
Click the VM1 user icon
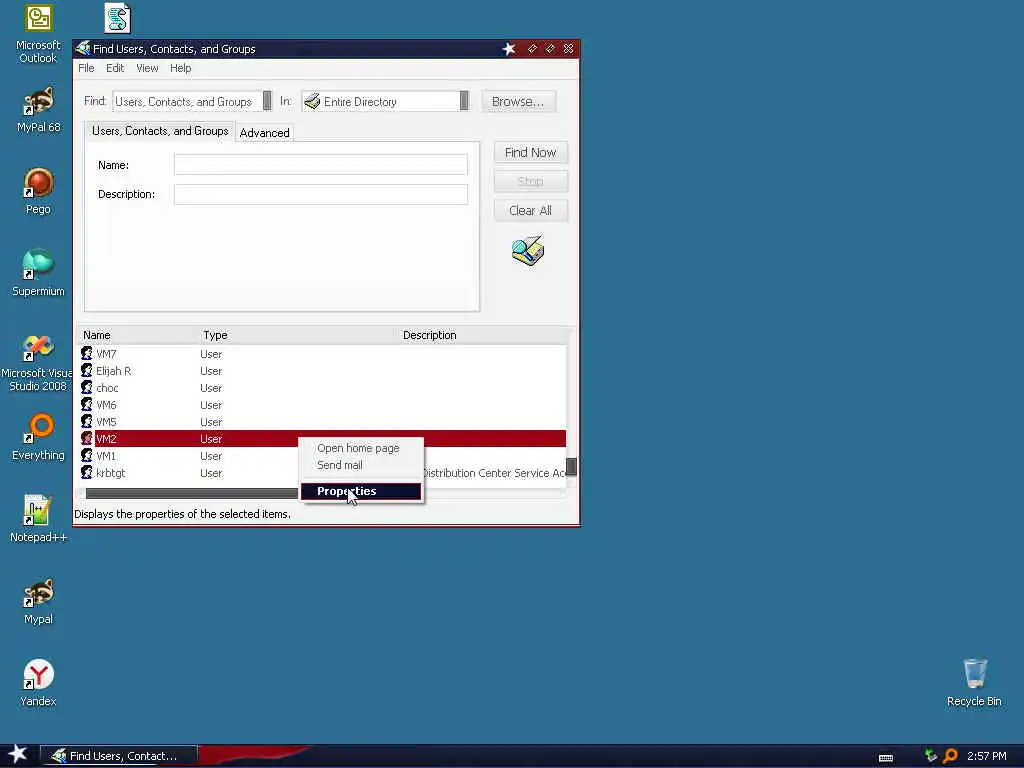[x=86, y=455]
